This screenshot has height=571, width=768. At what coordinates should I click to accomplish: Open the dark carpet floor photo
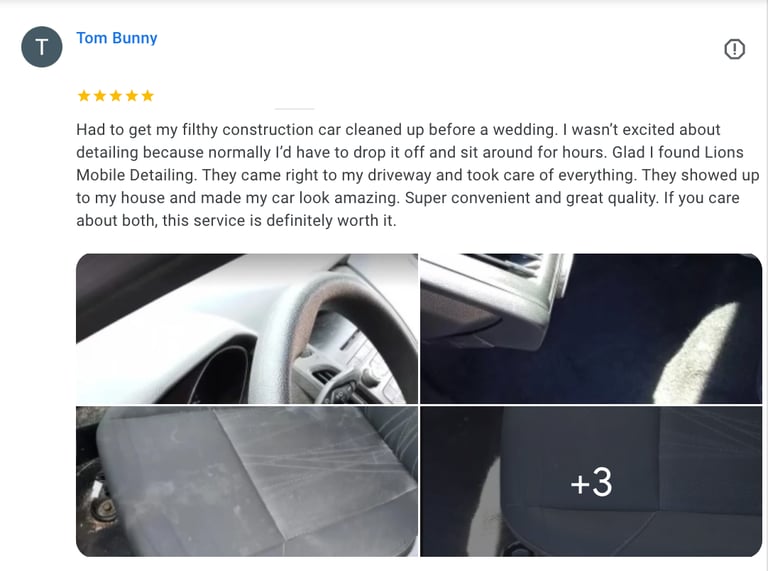pos(591,329)
